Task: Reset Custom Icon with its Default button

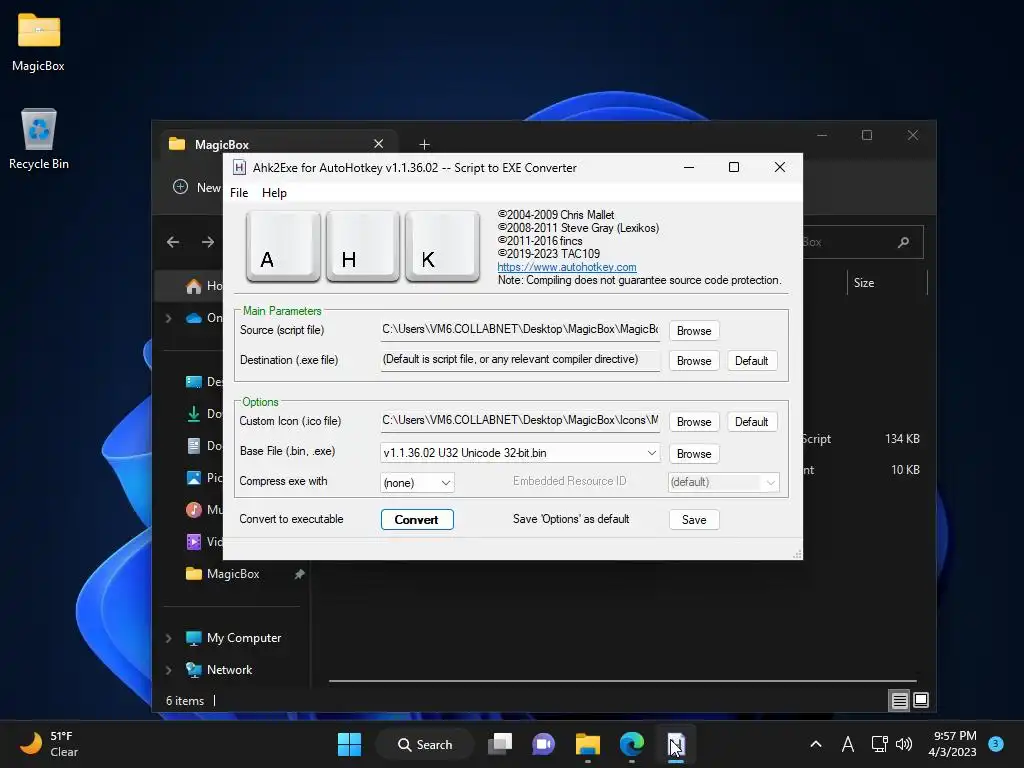Action: point(752,422)
